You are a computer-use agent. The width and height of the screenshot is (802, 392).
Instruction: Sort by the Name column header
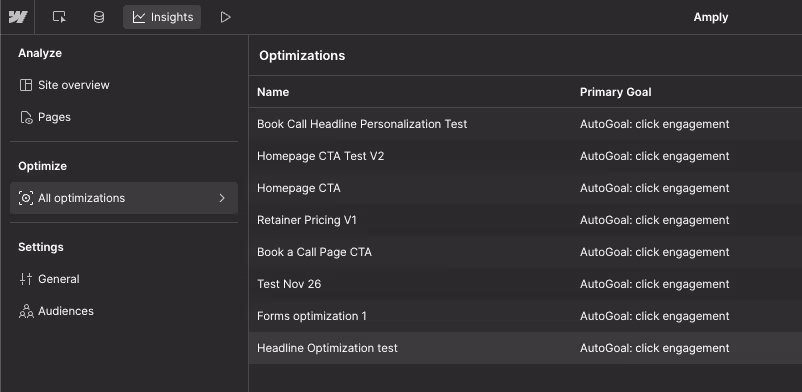273,92
